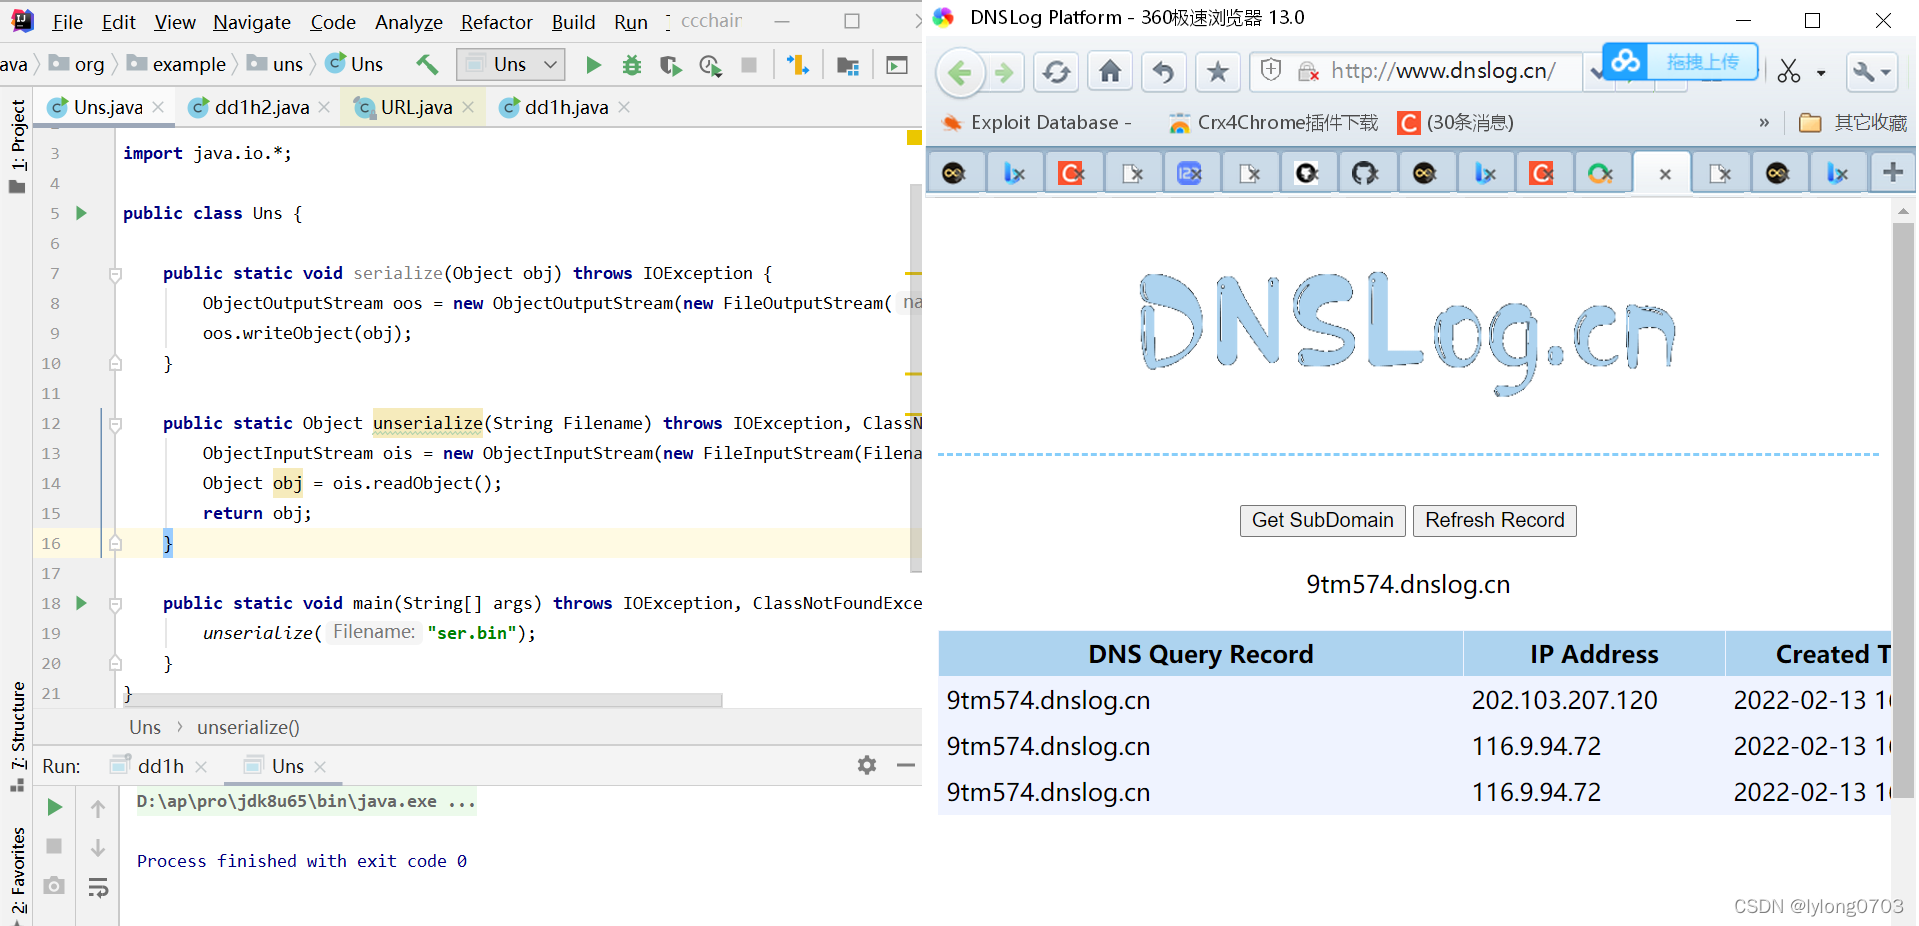The height and width of the screenshot is (926, 1919).
Task: Open the profiler run icon in the toolbar
Action: pyautogui.click(x=710, y=65)
